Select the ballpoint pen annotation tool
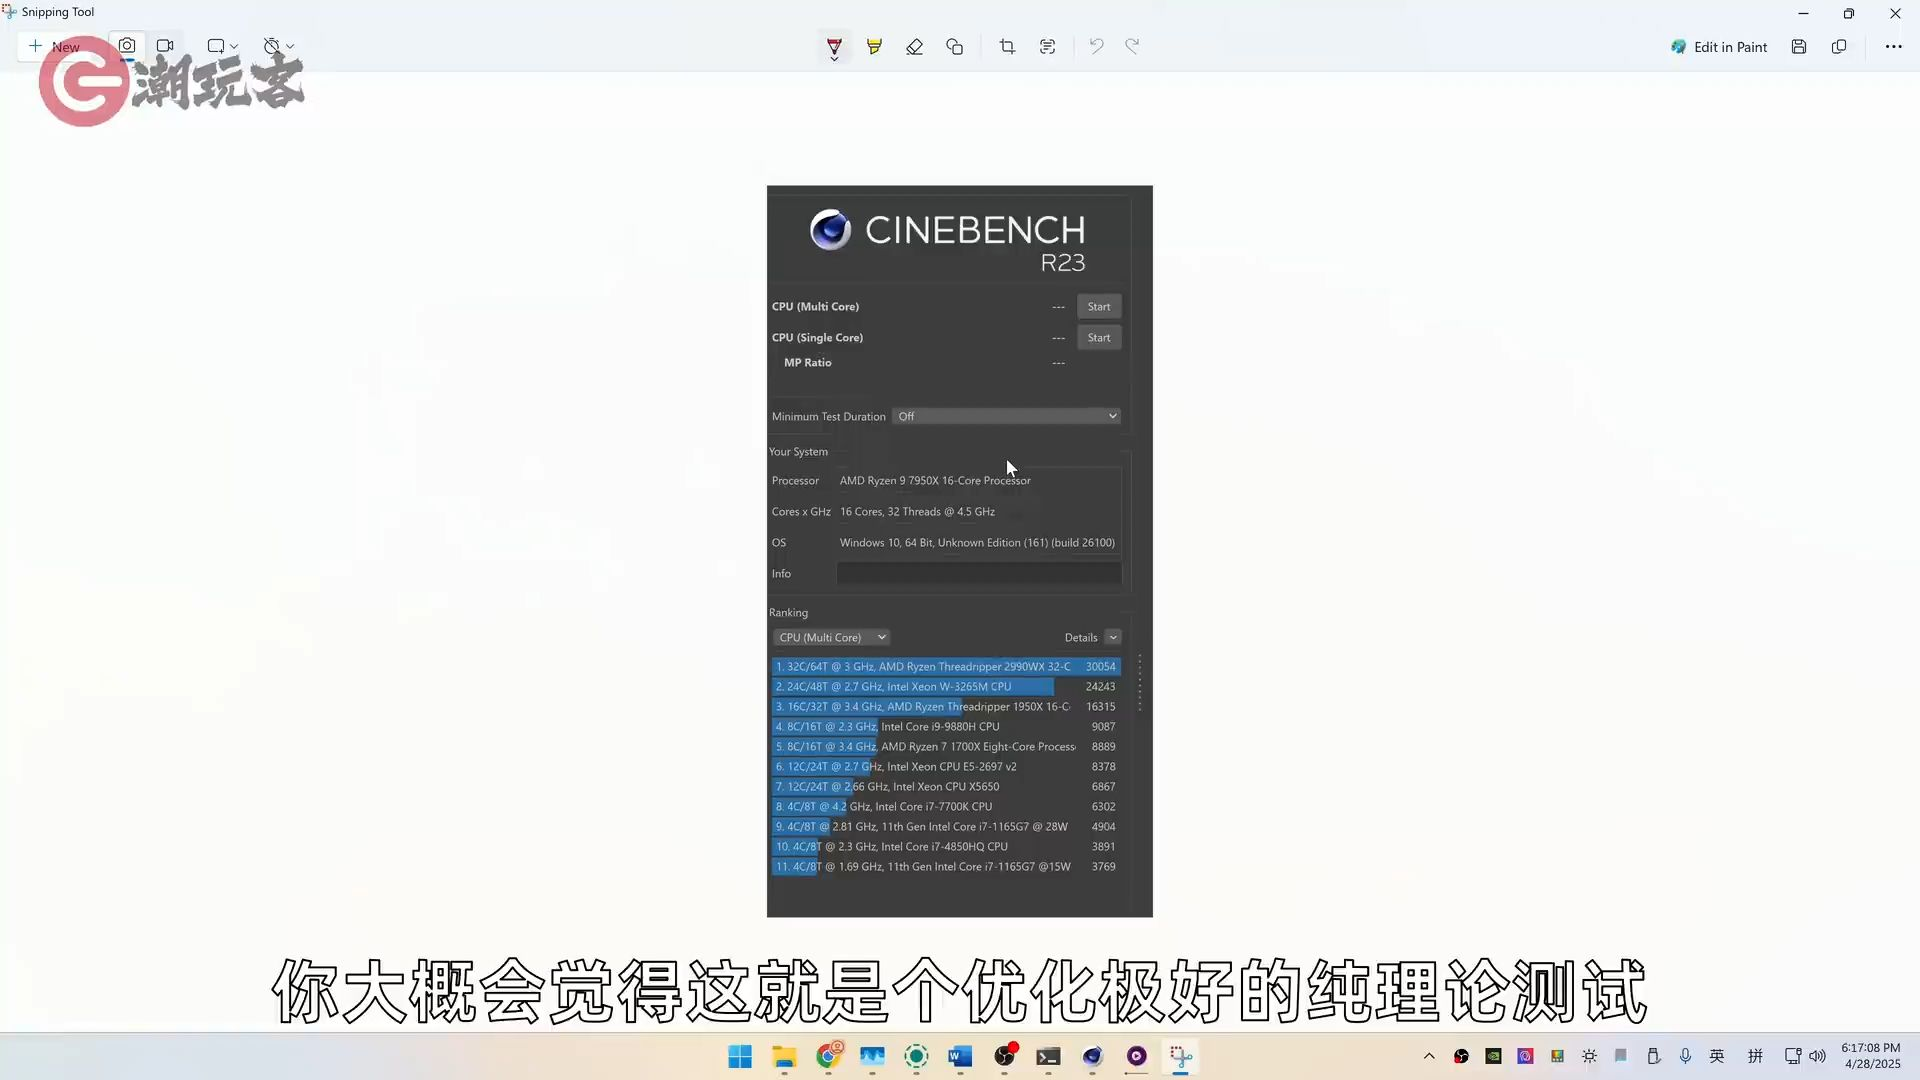Viewport: 1920px width, 1080px height. click(x=834, y=46)
